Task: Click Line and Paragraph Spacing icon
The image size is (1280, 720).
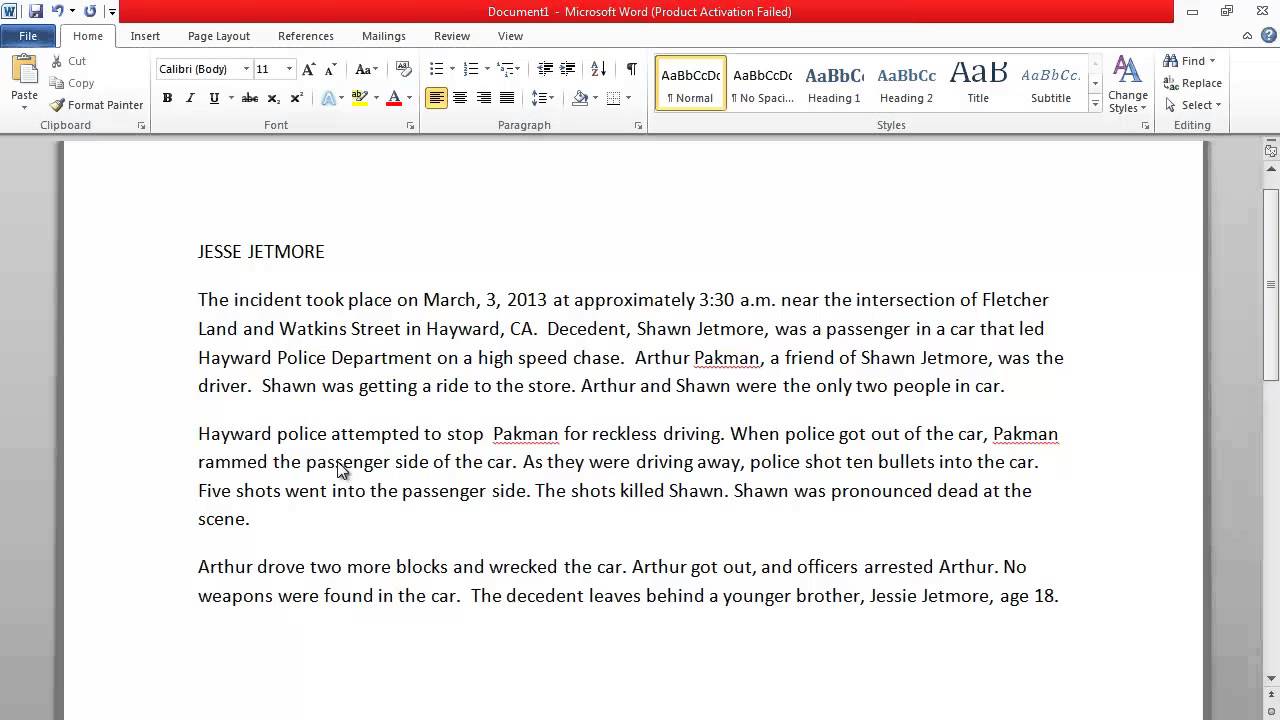Action: 538,98
